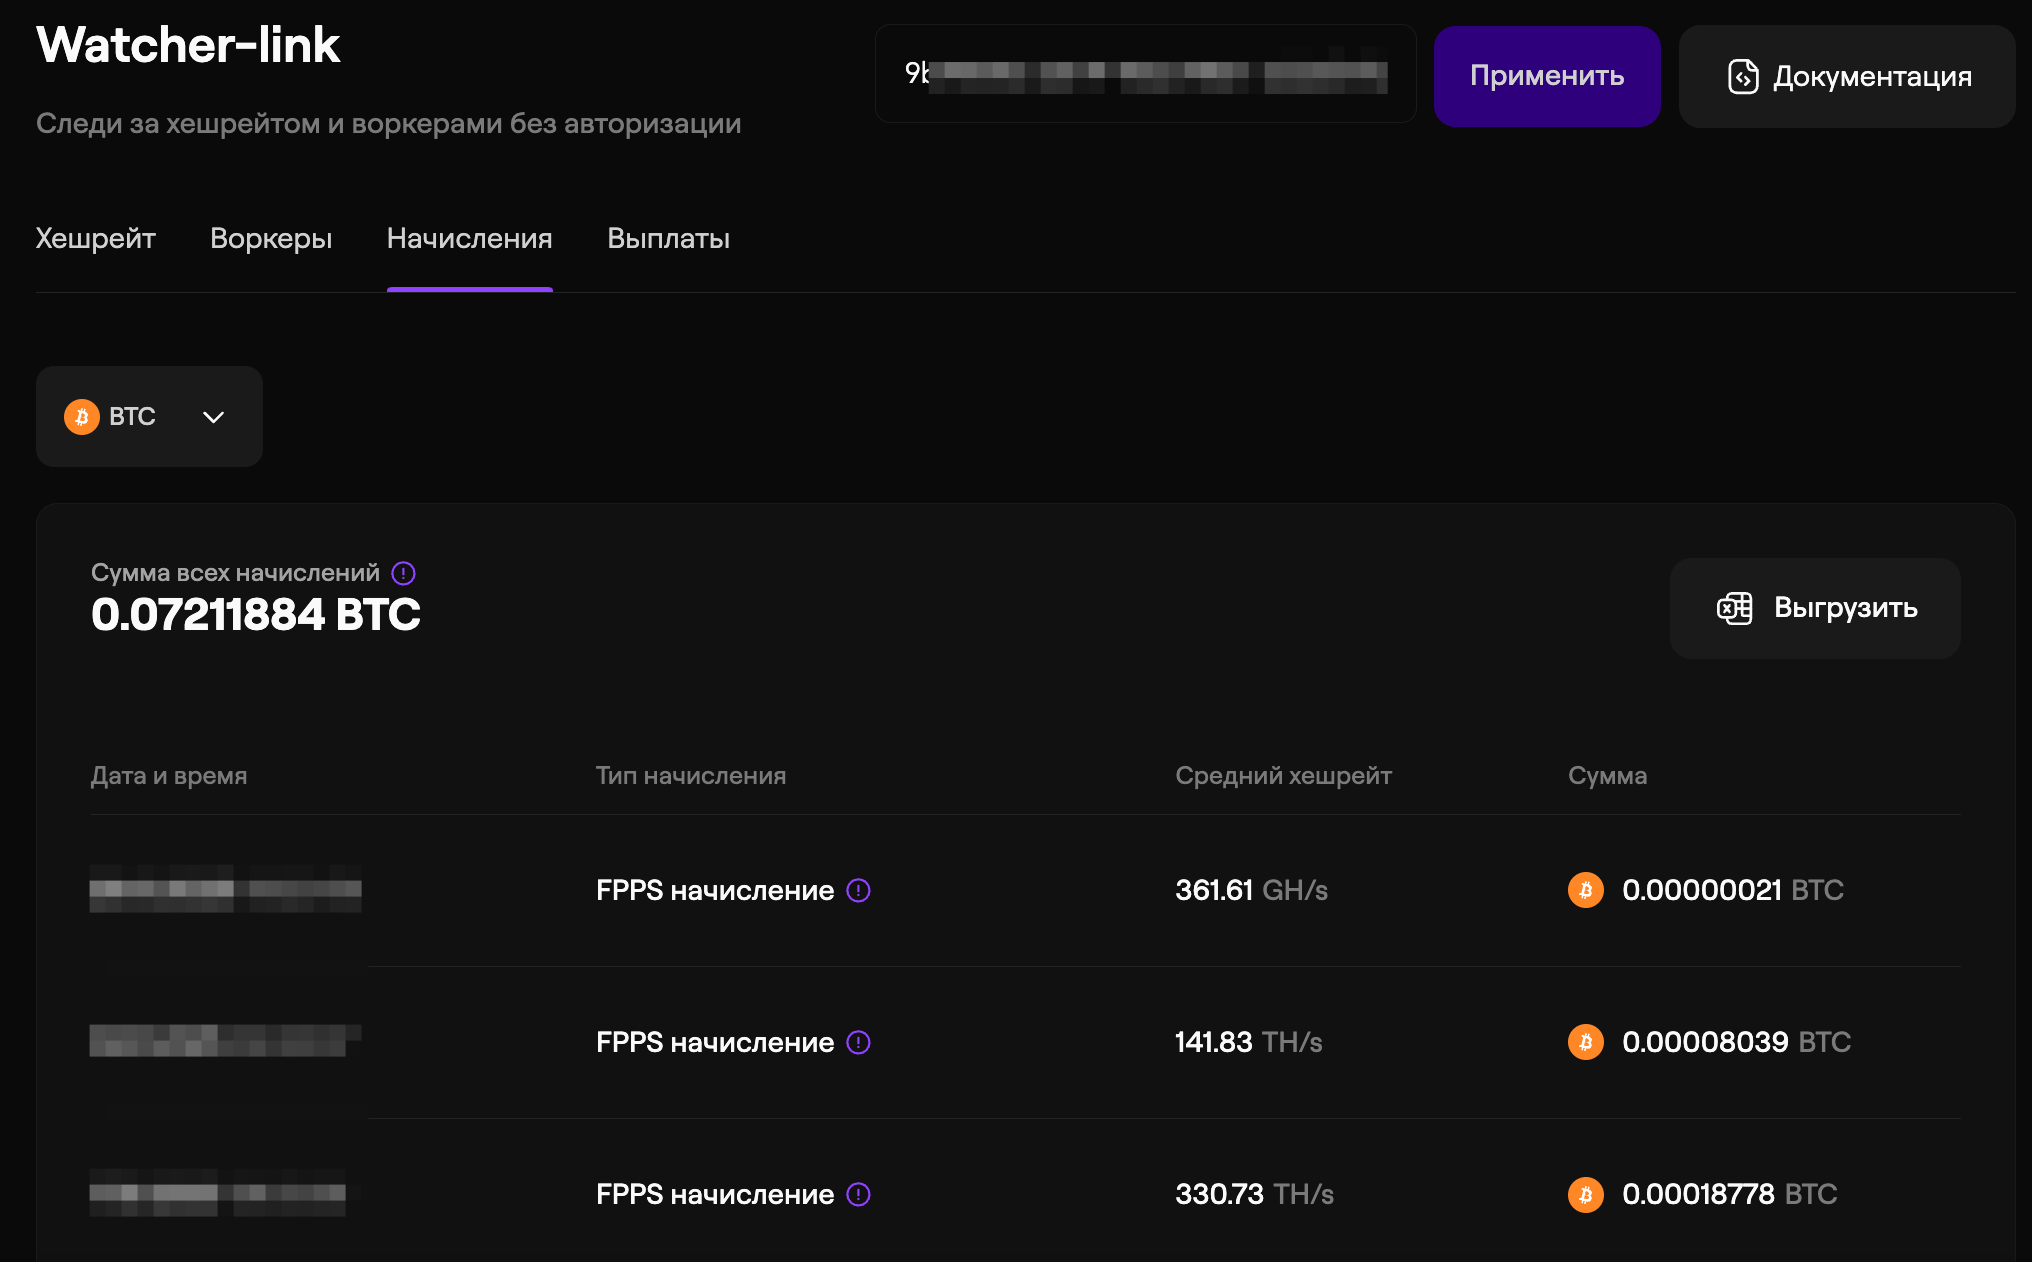Expand the coin selector chevron

coord(212,417)
